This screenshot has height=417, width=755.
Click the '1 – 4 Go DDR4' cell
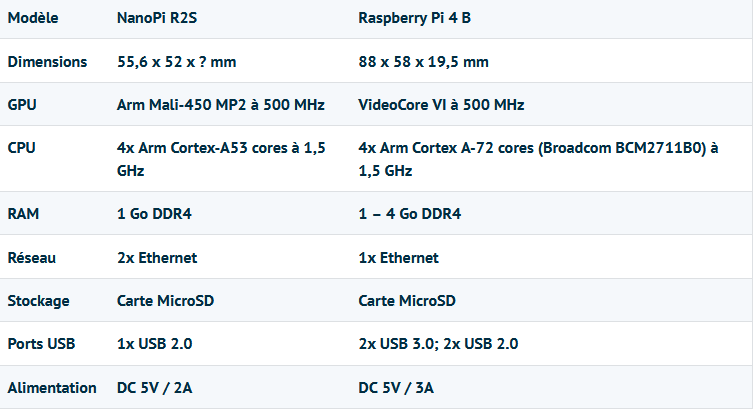tap(409, 214)
